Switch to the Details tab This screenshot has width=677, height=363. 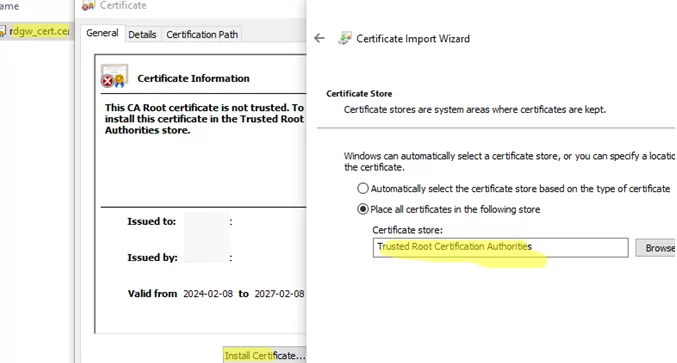point(142,35)
